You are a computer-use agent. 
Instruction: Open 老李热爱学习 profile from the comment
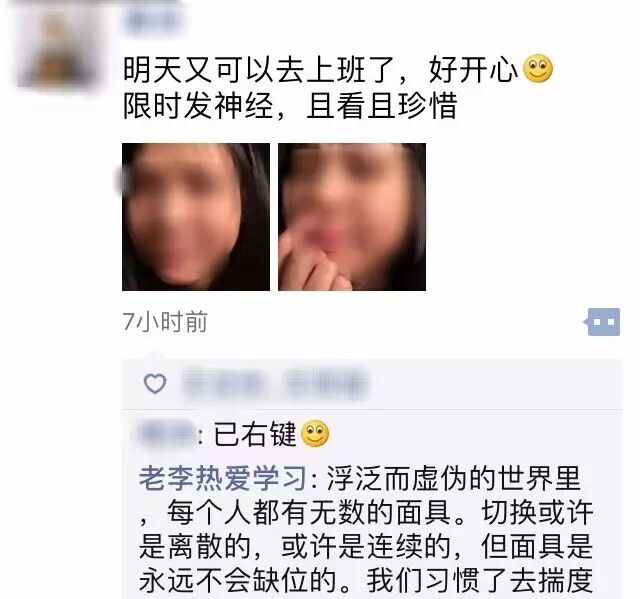click(223, 478)
